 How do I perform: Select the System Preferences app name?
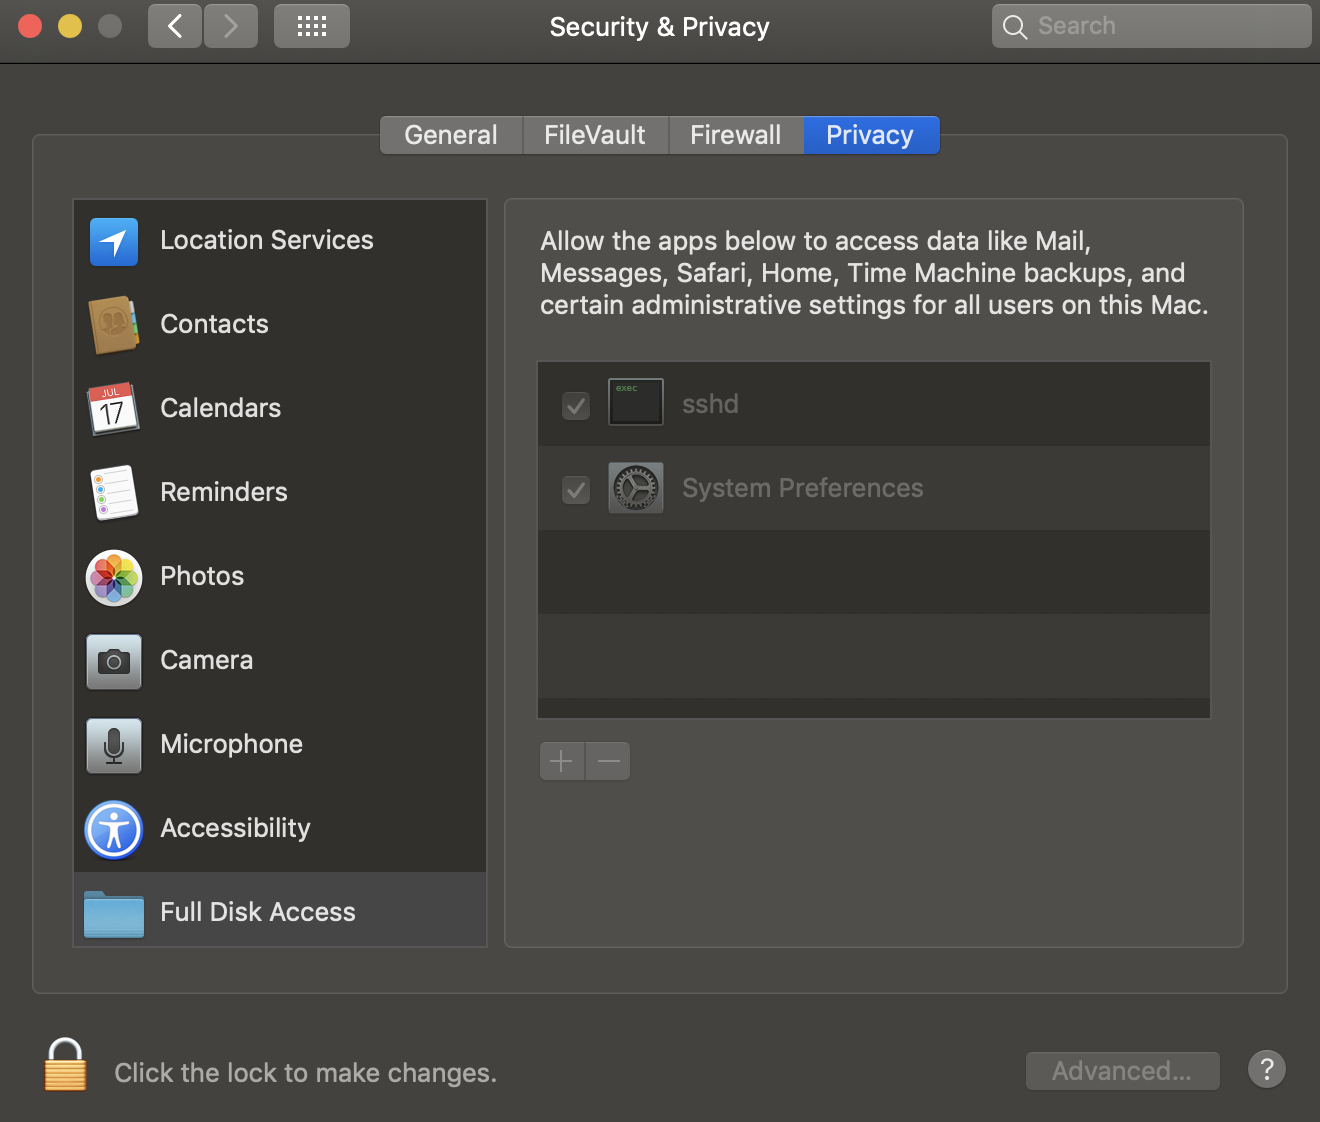pos(803,488)
